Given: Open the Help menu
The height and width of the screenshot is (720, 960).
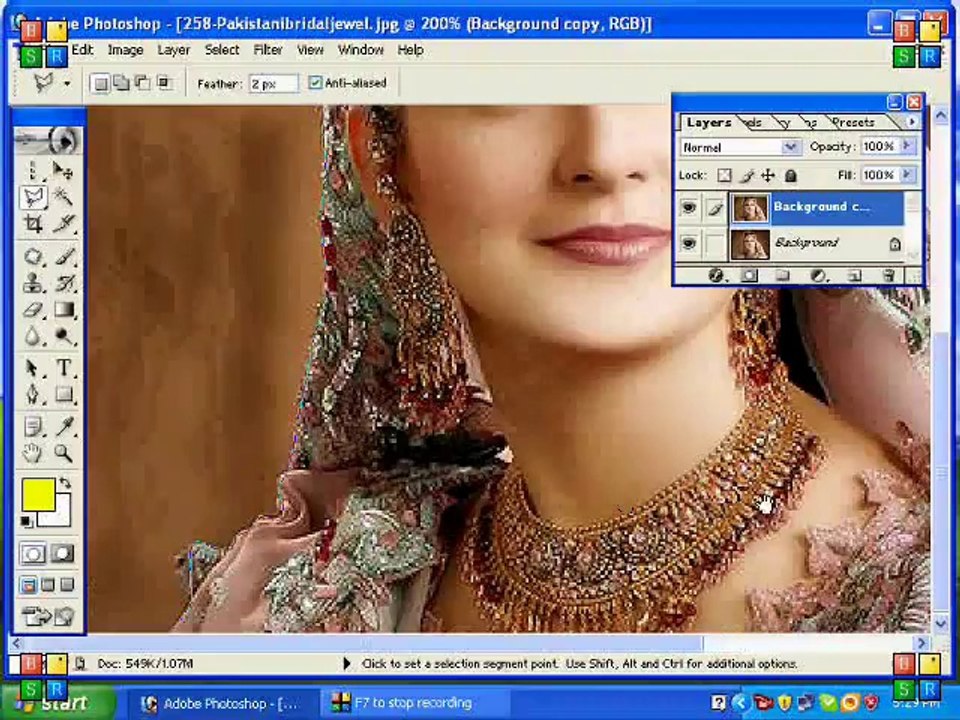Looking at the screenshot, I should (410, 50).
